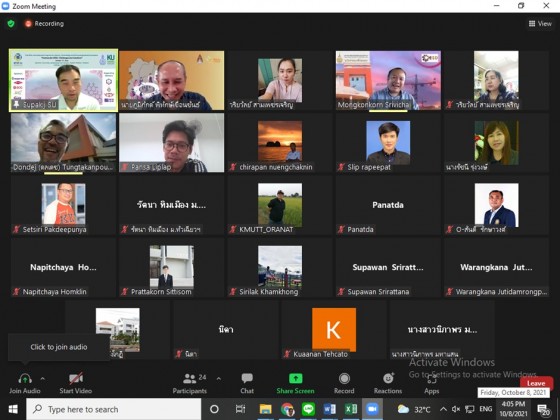Open Cortana circle icon on taskbar

point(214,409)
